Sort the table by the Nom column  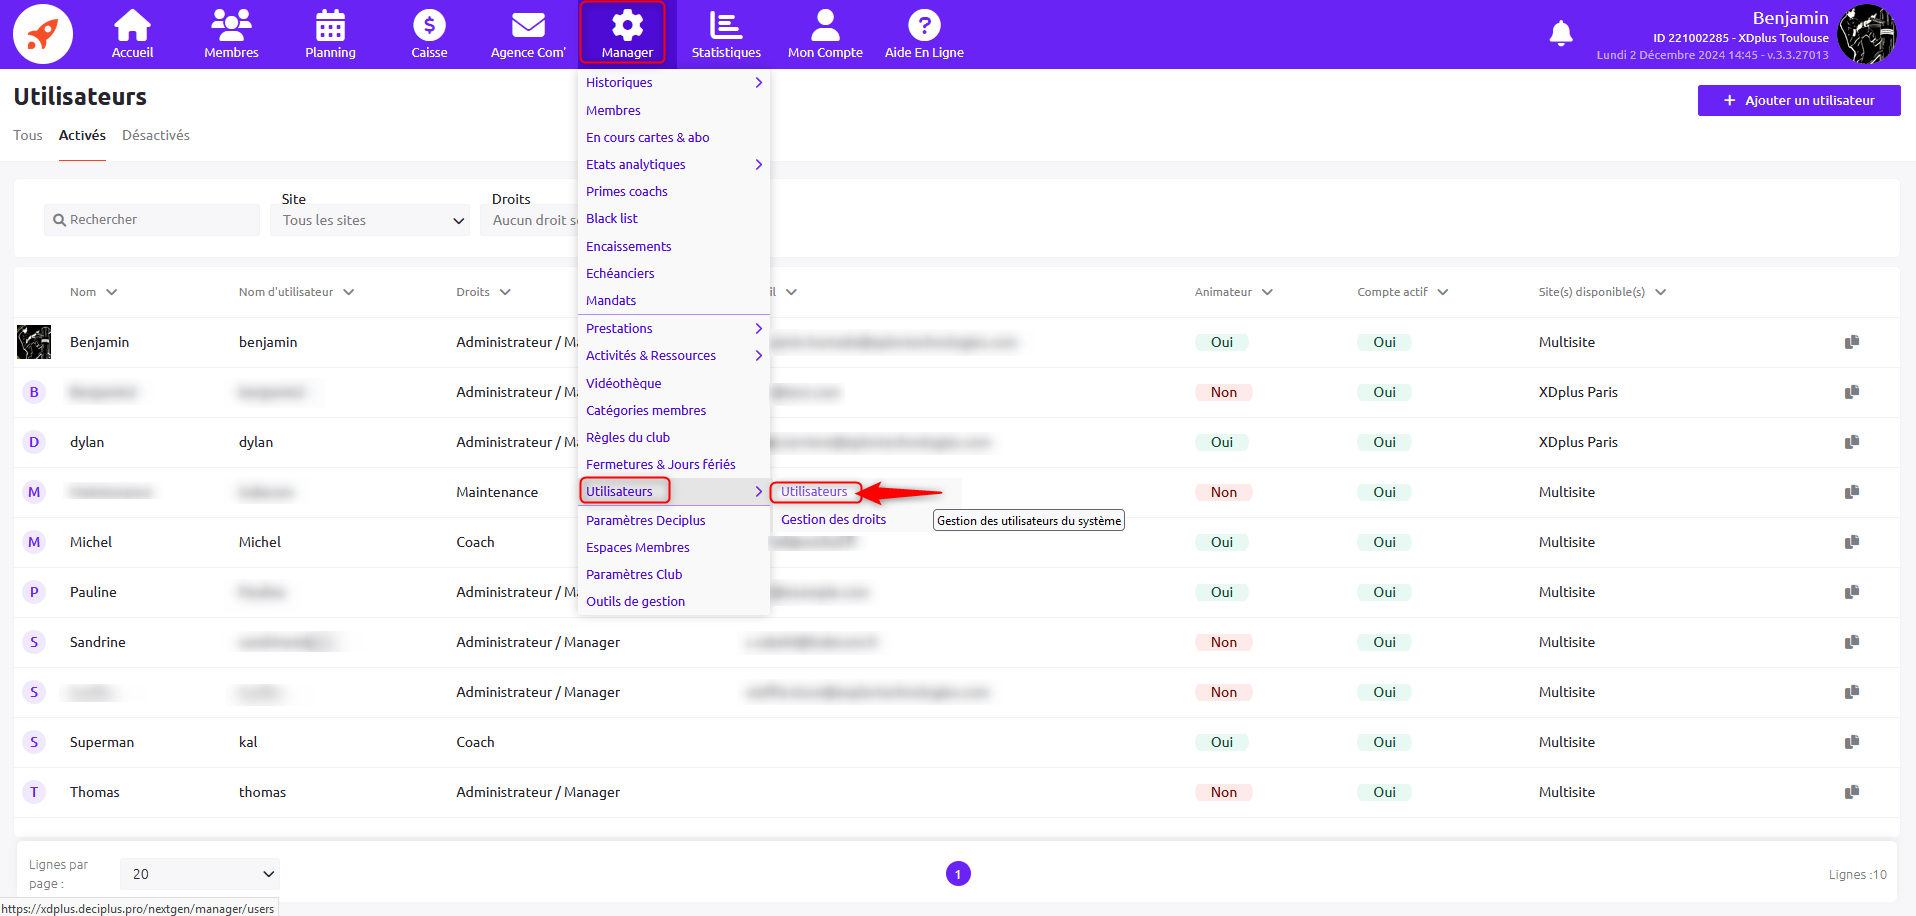coord(93,292)
